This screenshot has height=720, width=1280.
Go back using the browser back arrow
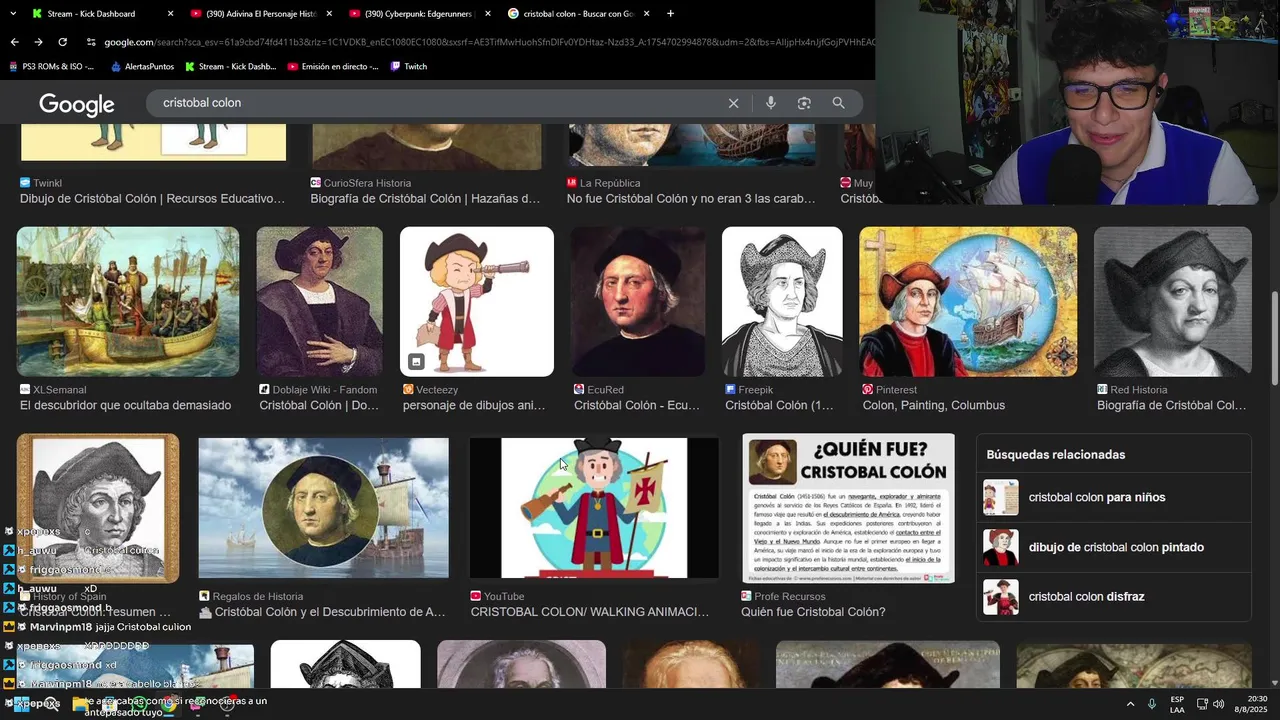coord(14,42)
